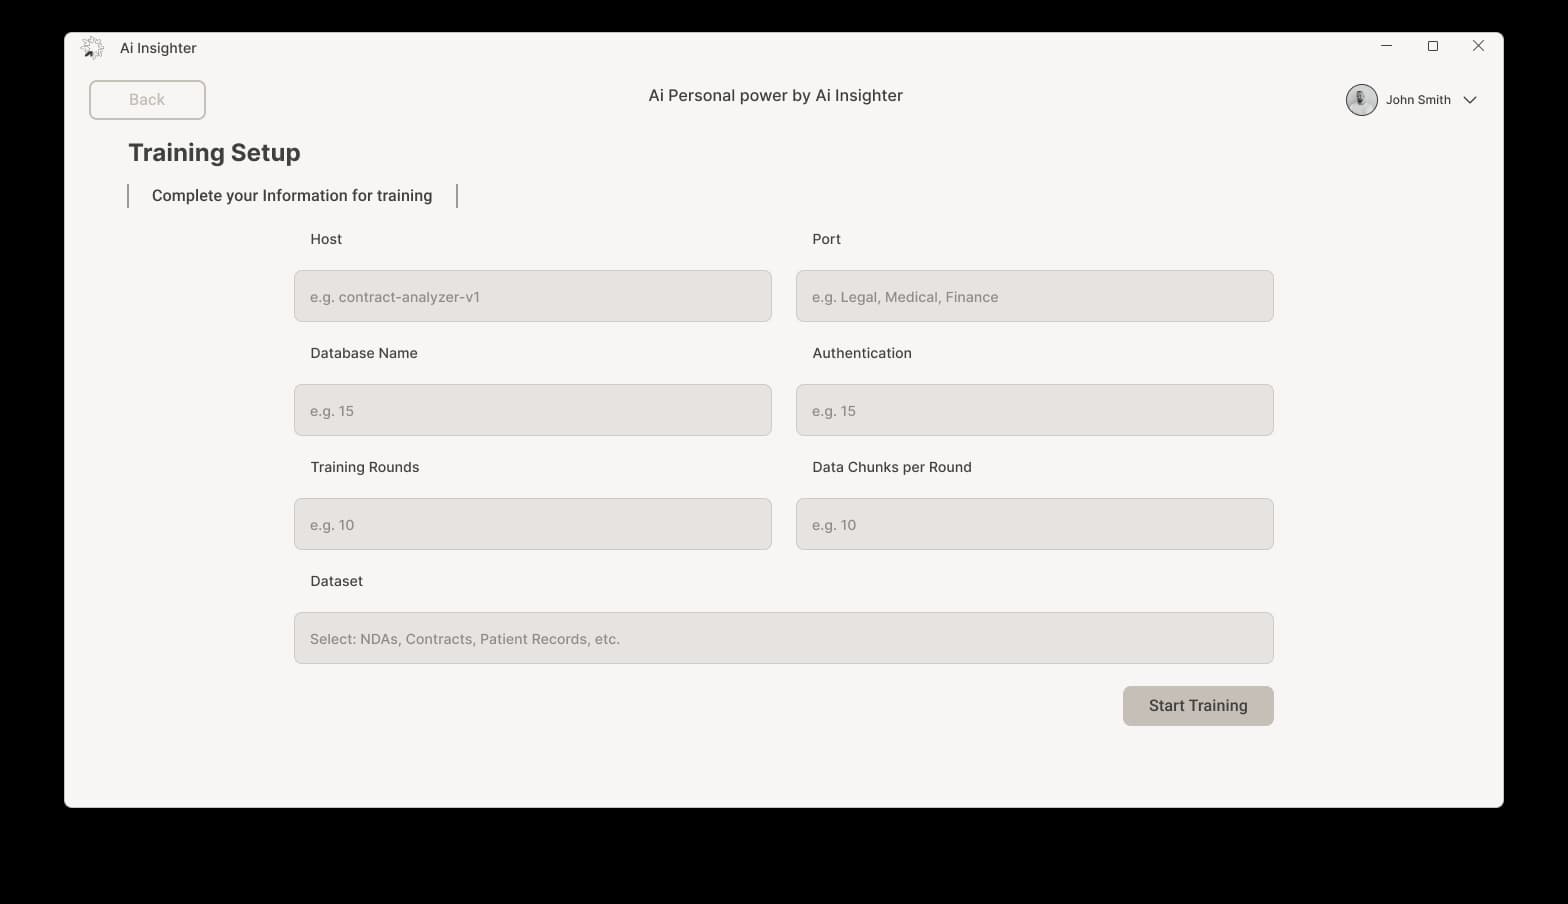Image resolution: width=1568 pixels, height=904 pixels.
Task: Focus the Host input field
Action: pos(532,296)
